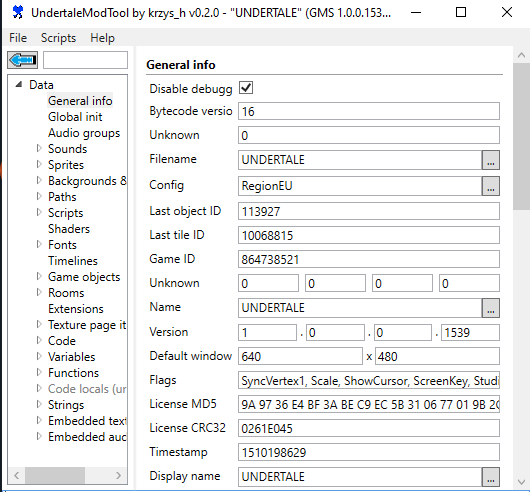Click the tree's horizontal scrollbar thumb

tap(55, 475)
